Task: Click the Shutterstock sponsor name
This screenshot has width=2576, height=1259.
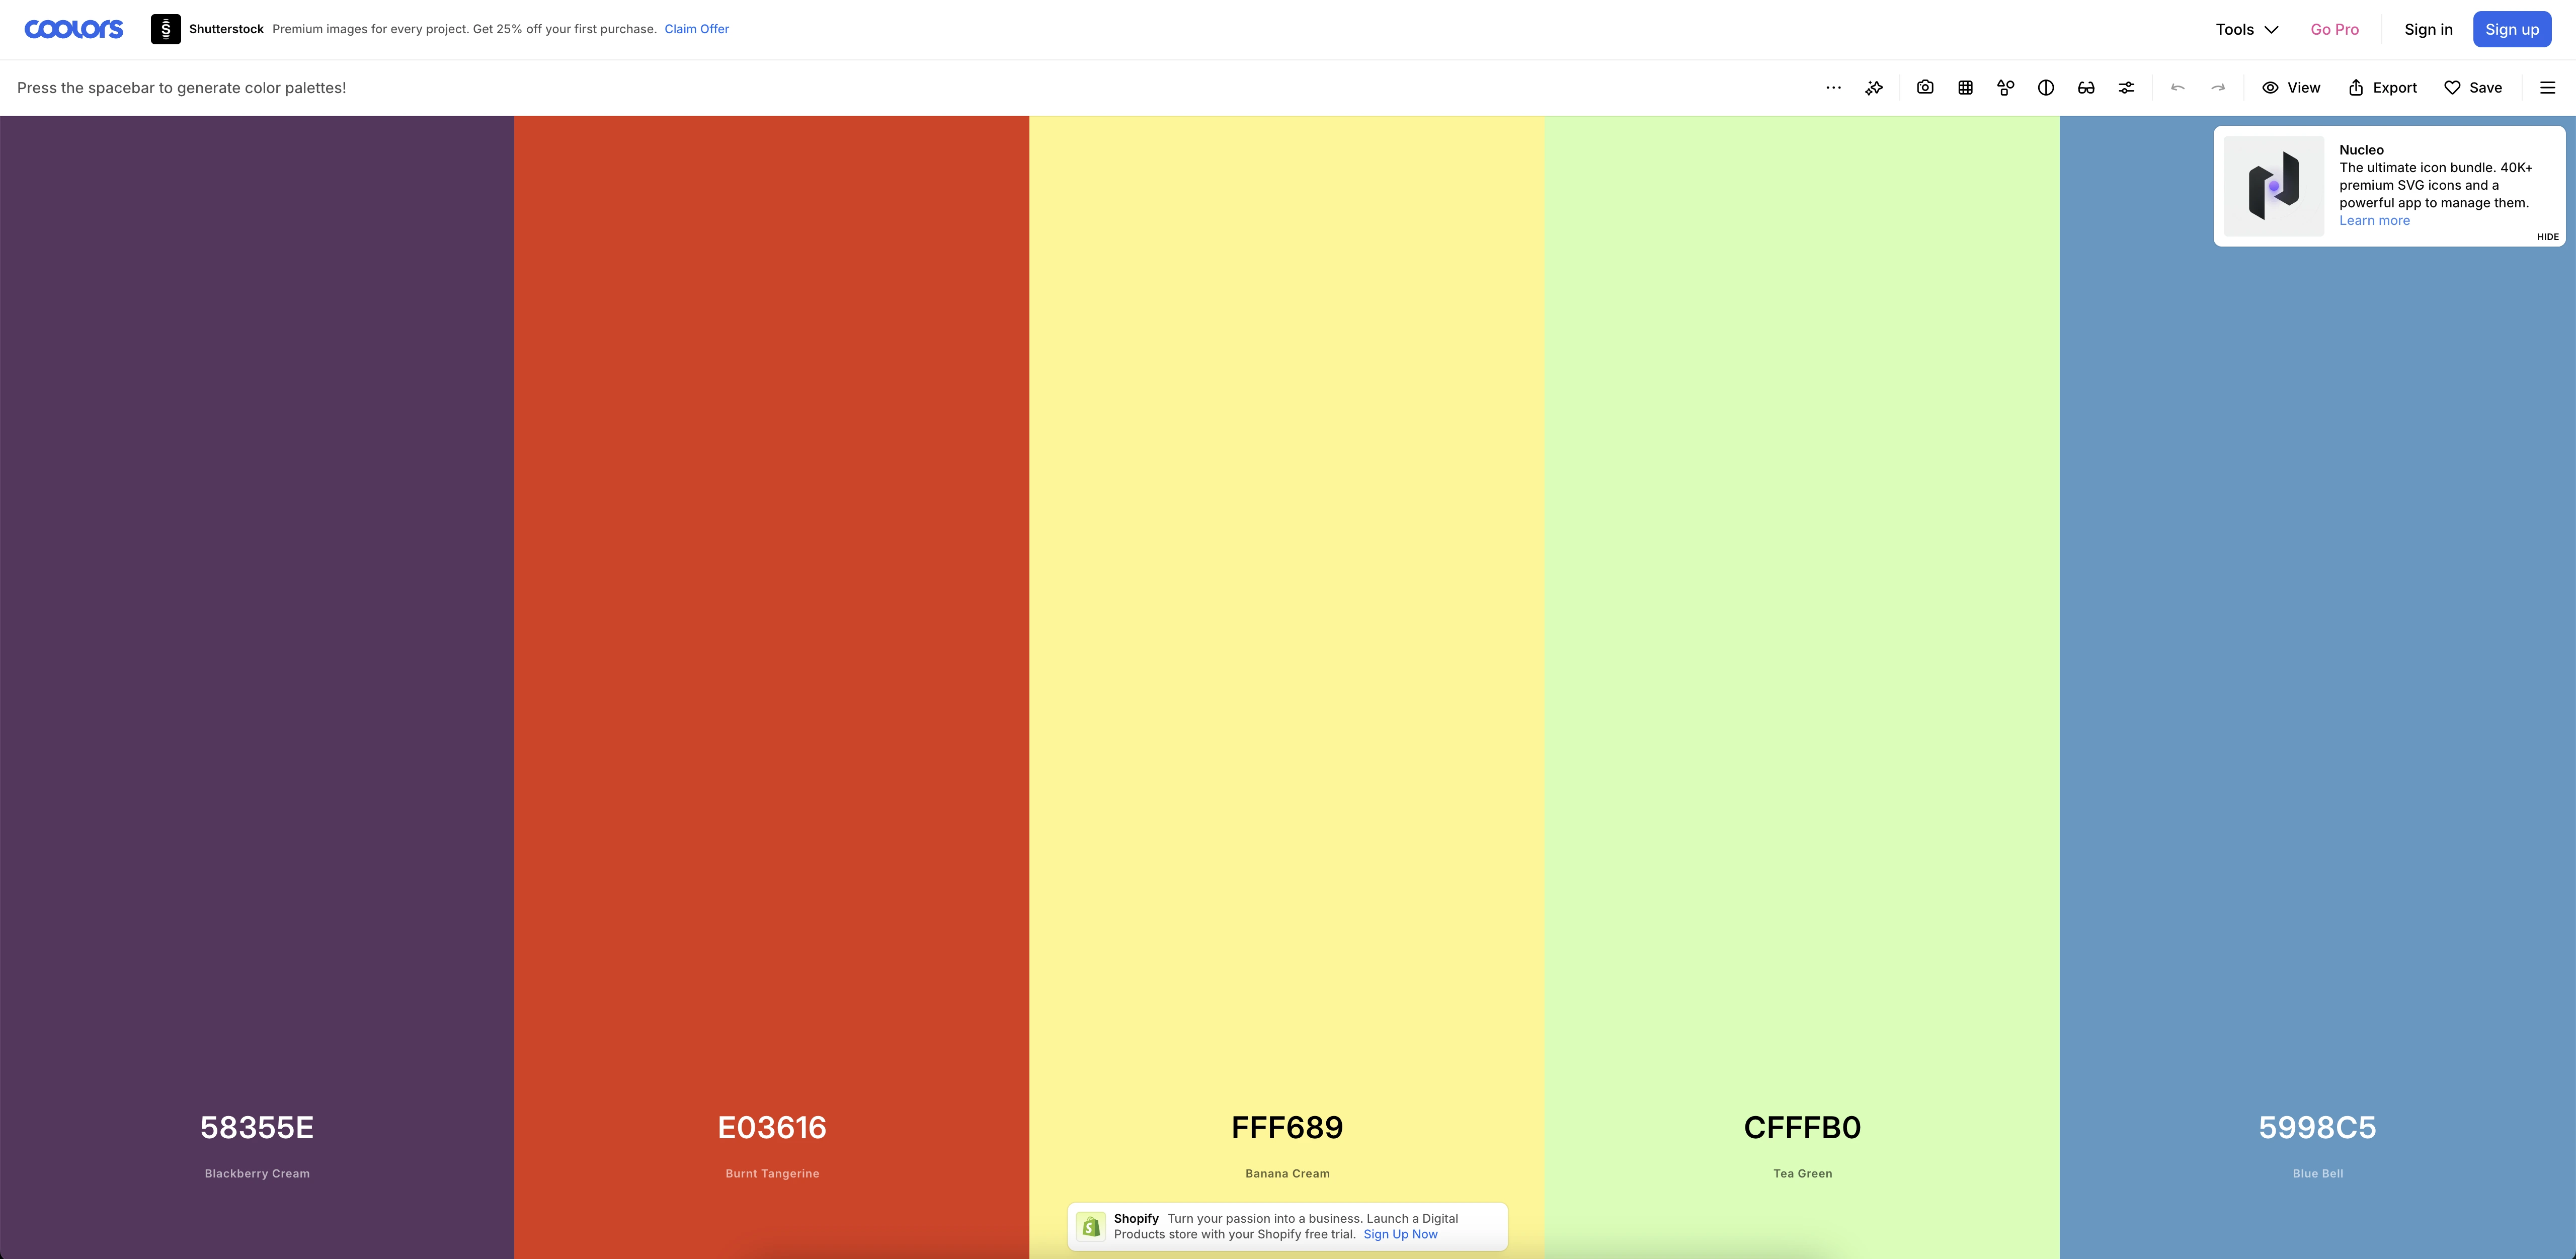Action: point(226,29)
